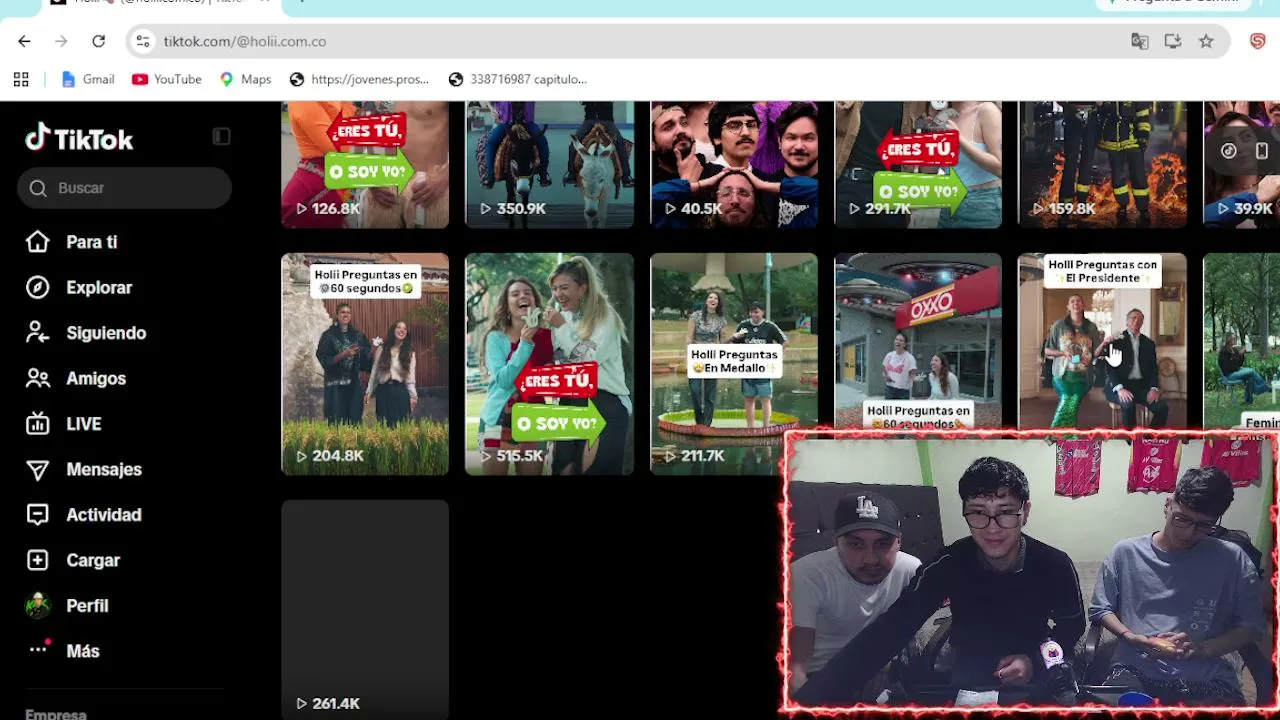
Task: Click the Para ti home icon
Action: tap(37, 242)
